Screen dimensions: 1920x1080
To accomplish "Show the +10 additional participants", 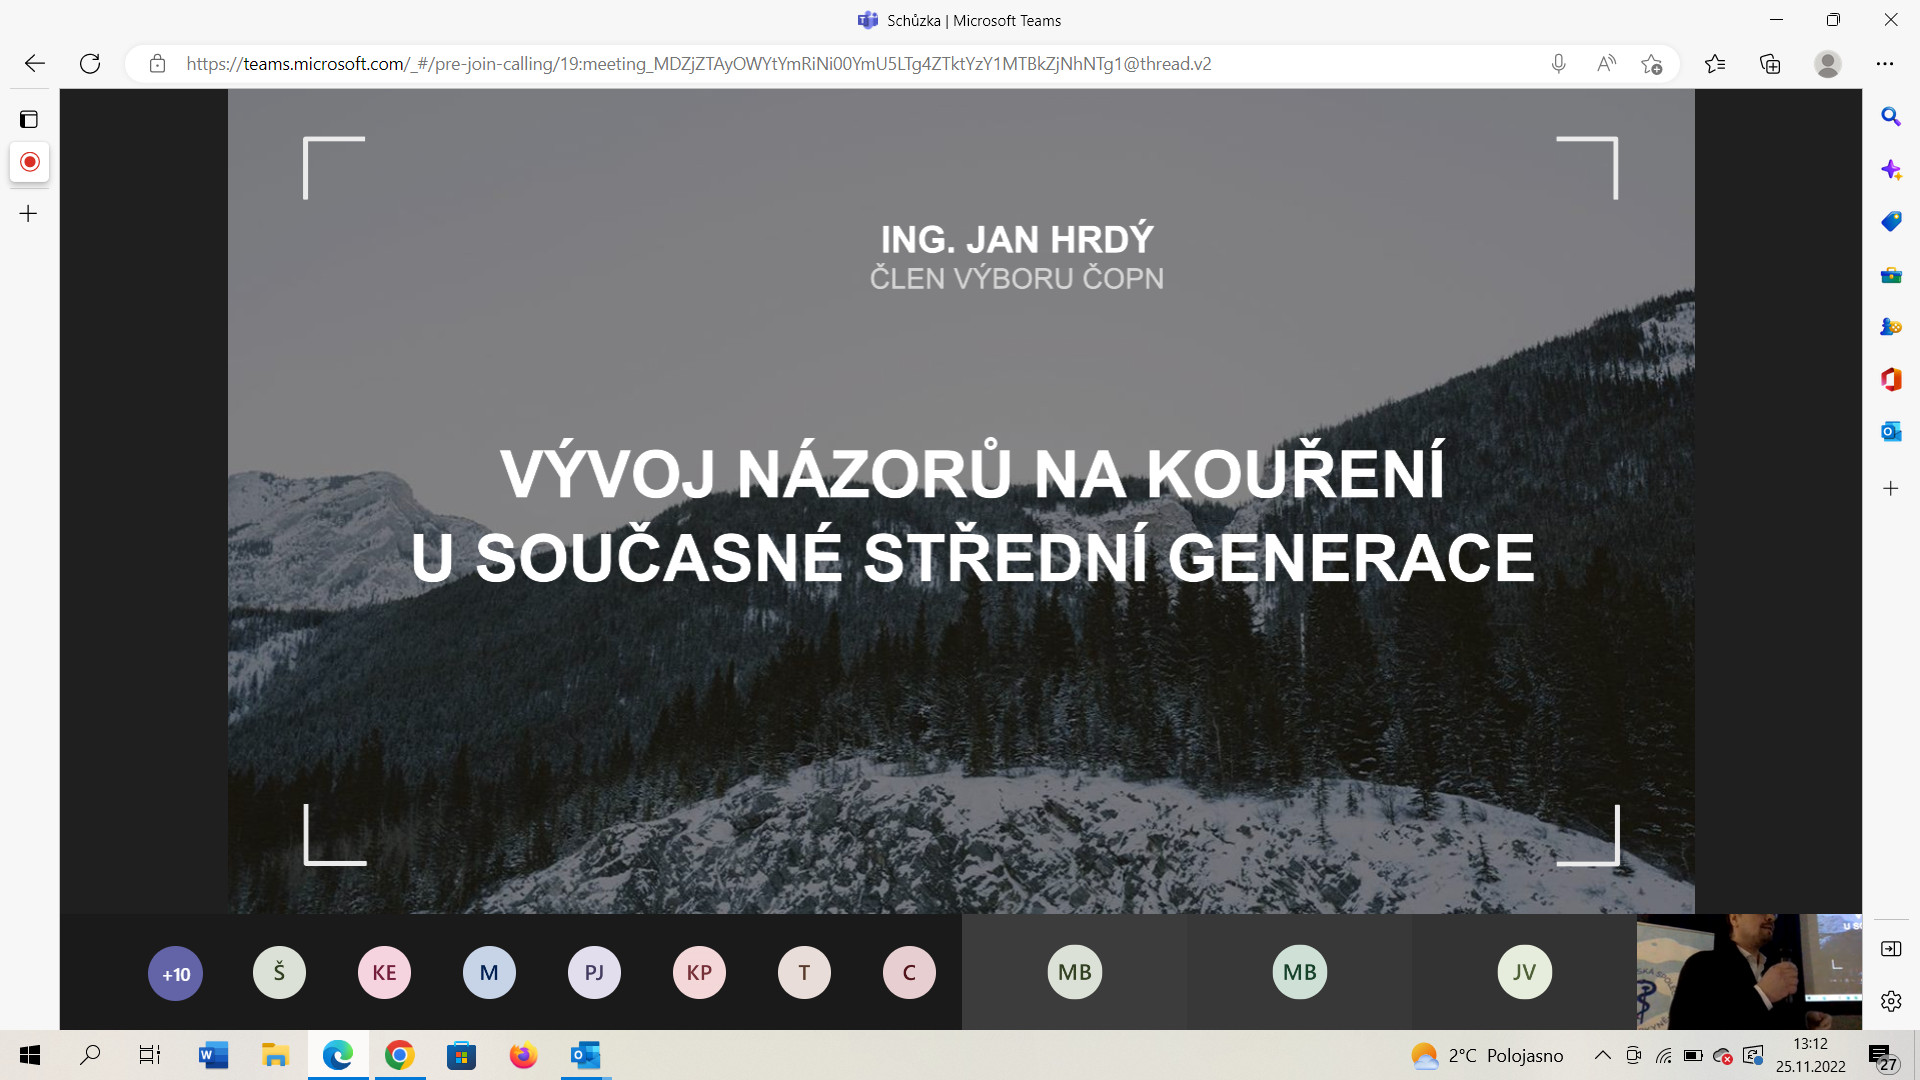I will pos(176,973).
